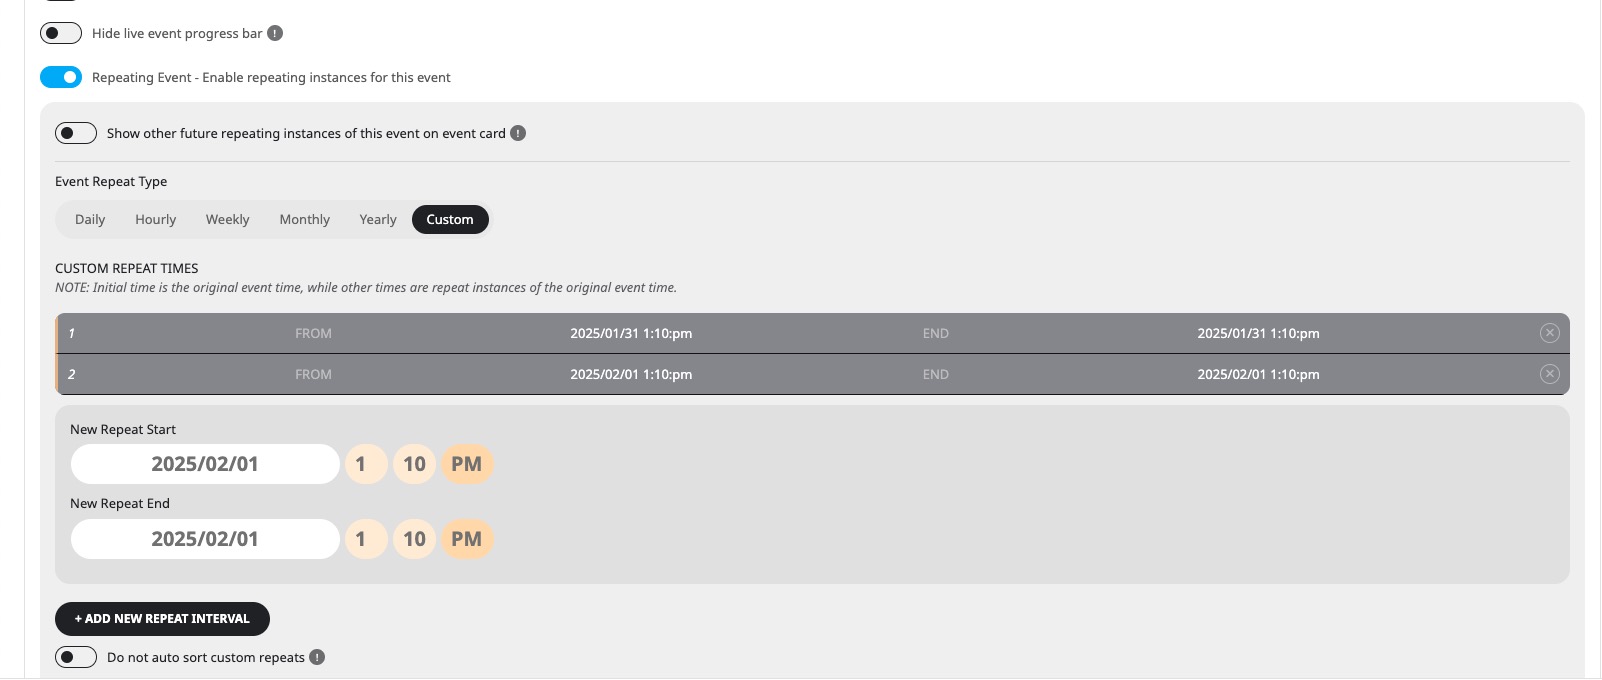This screenshot has width=1602, height=680.
Task: Toggle Hide live event progress bar switch
Action: tap(61, 33)
